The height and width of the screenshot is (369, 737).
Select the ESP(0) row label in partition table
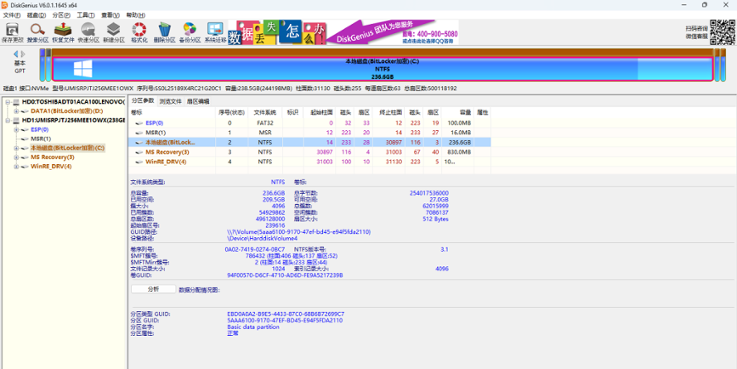tap(154, 123)
